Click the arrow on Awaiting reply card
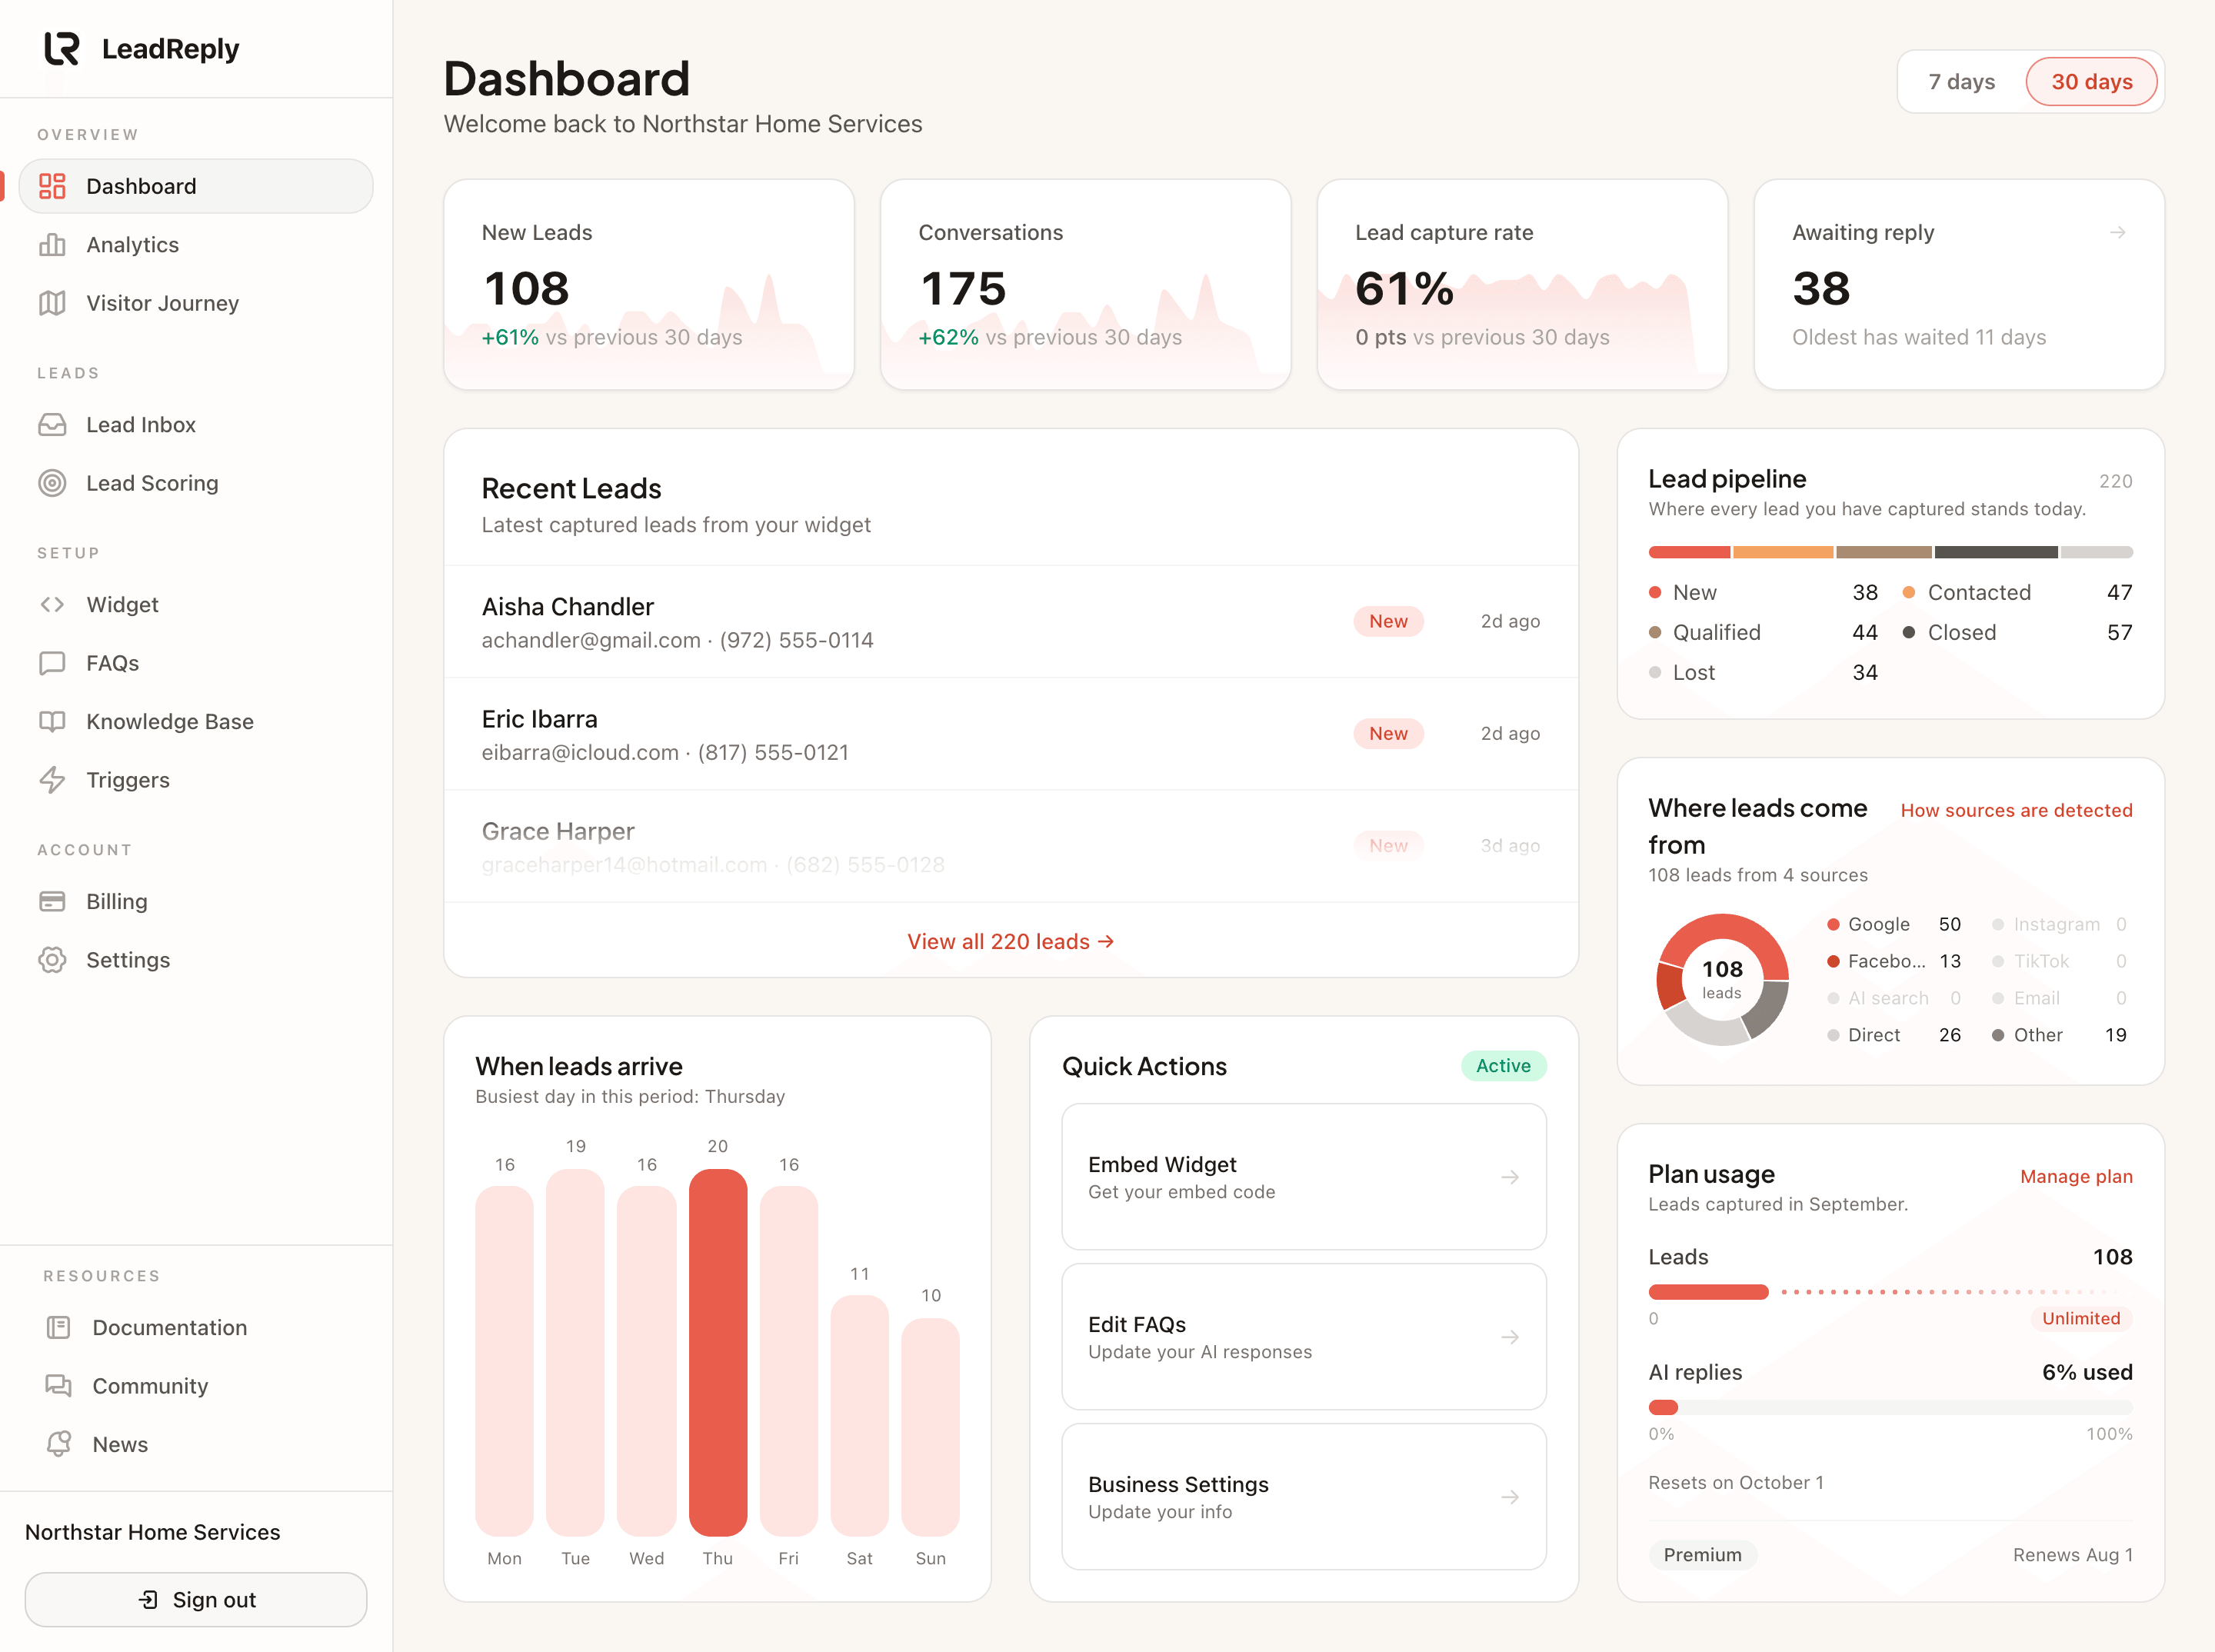This screenshot has height=1652, width=2215. [x=2117, y=232]
